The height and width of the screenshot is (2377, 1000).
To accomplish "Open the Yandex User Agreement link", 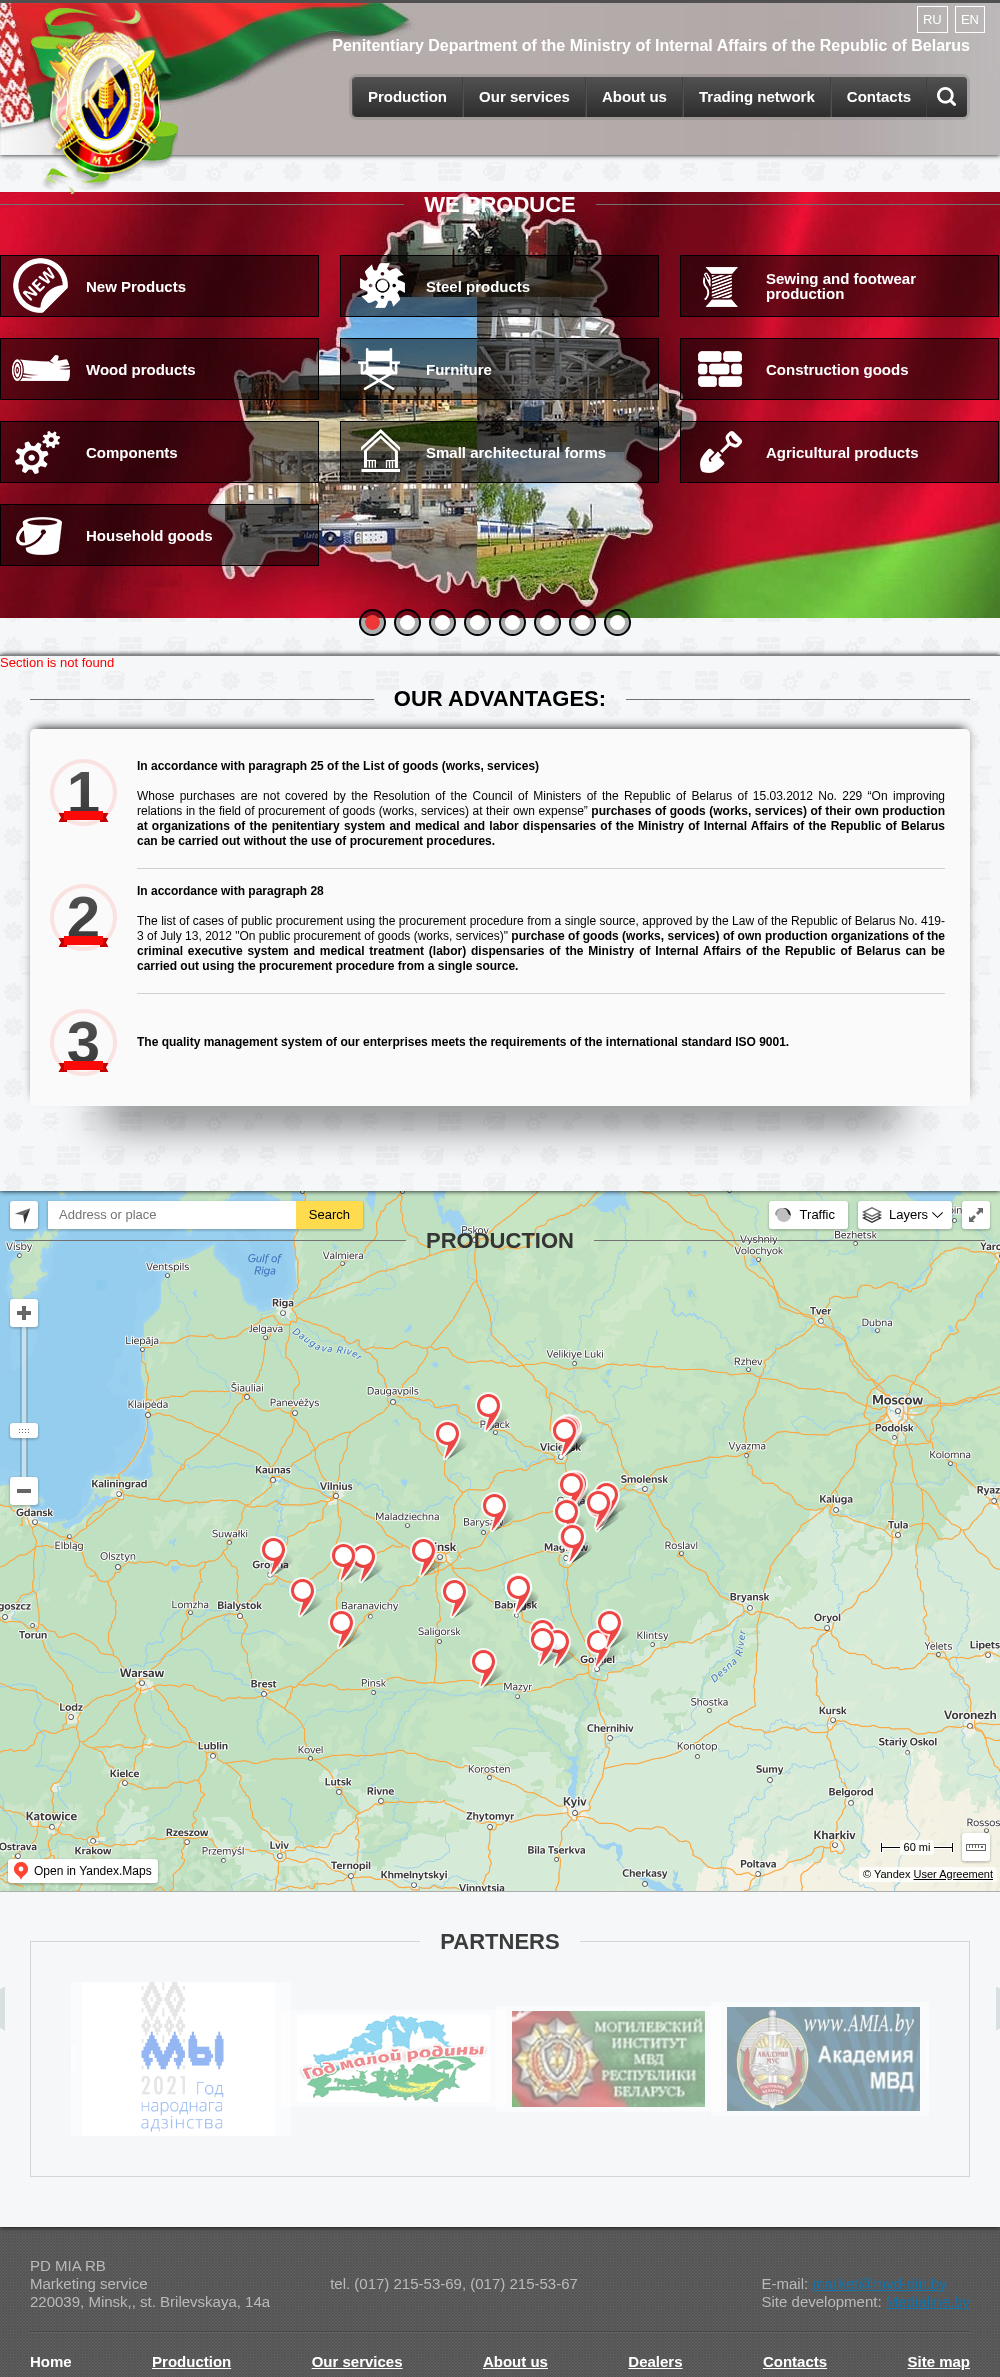I will [x=953, y=1874].
